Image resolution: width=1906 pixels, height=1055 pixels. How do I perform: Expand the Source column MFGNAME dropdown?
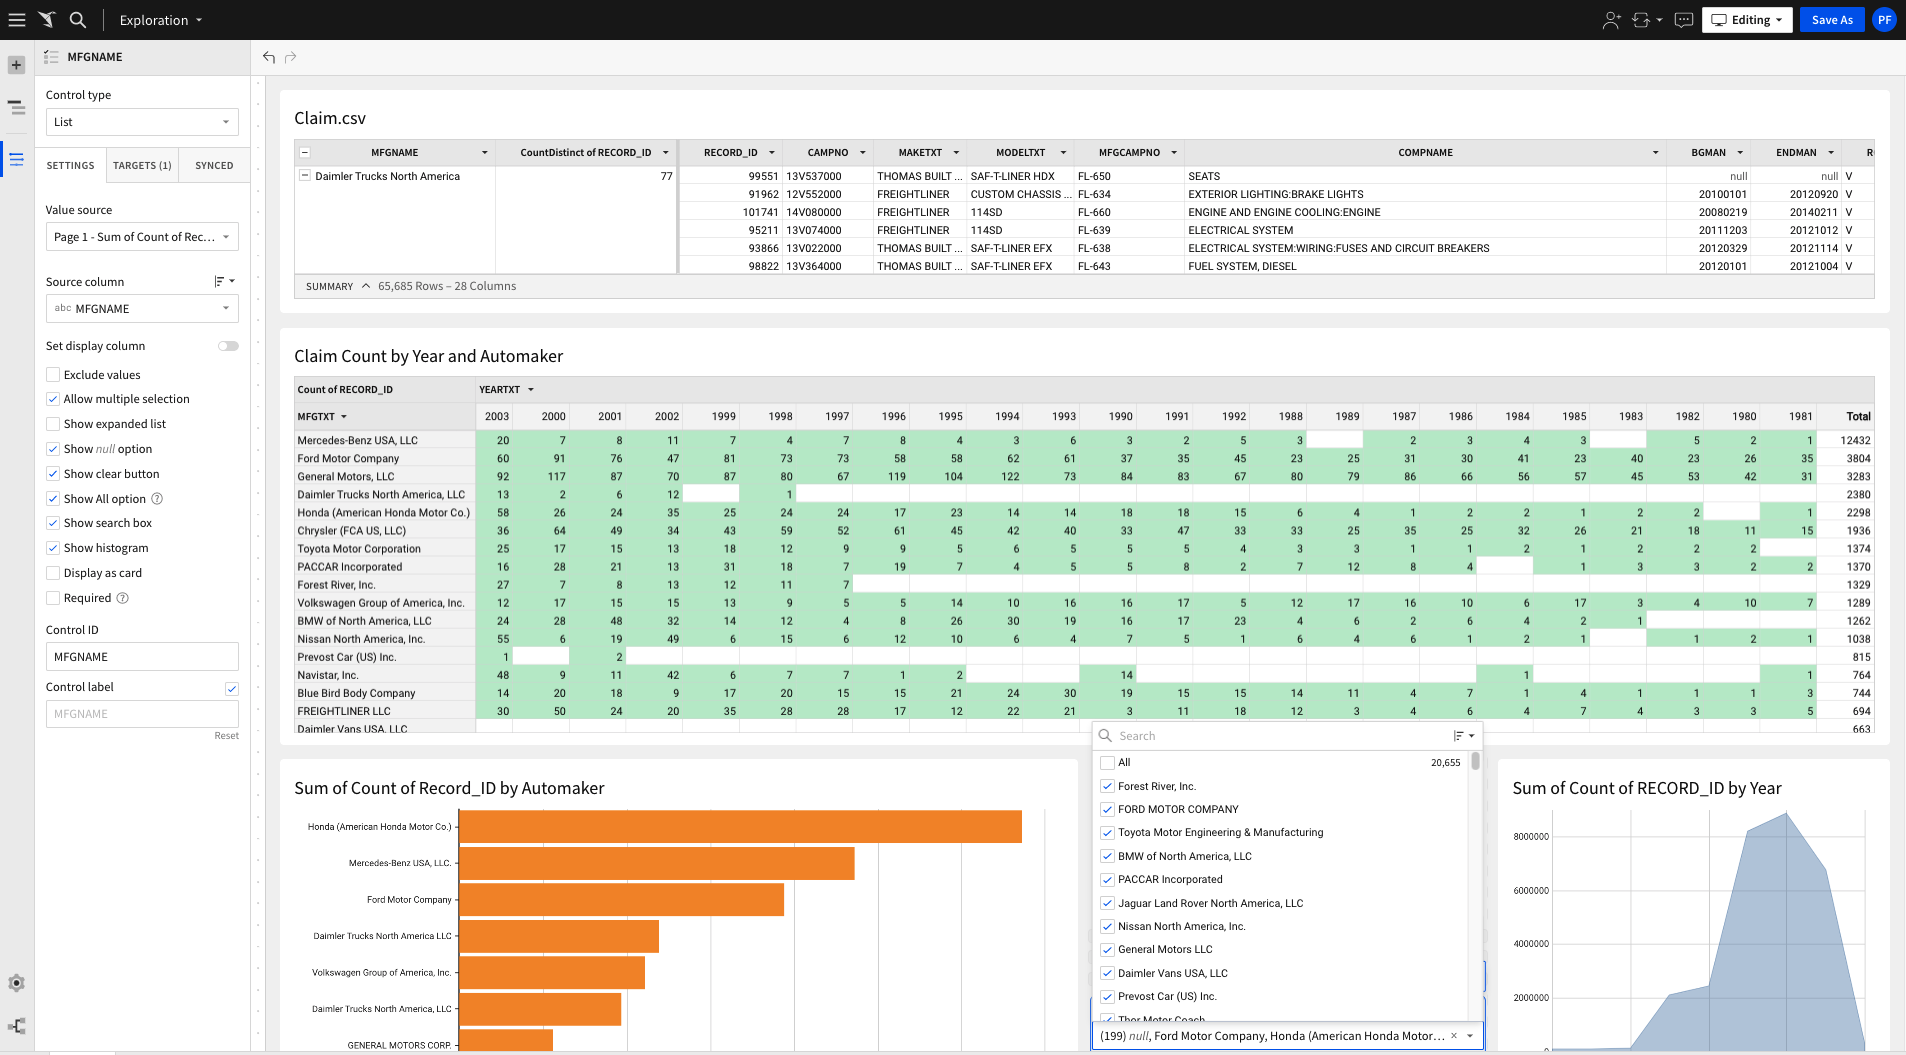142,309
